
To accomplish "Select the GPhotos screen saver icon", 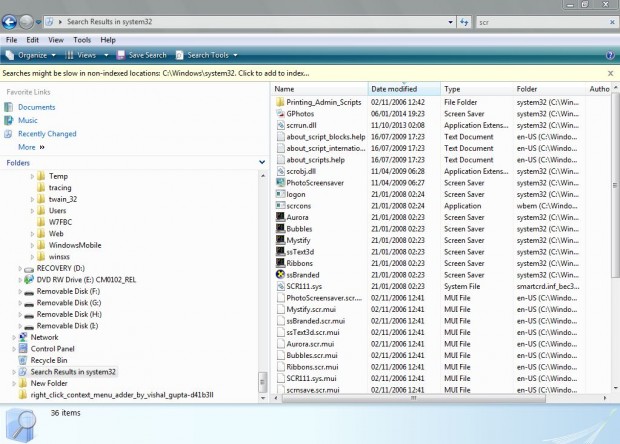I will click(280, 114).
